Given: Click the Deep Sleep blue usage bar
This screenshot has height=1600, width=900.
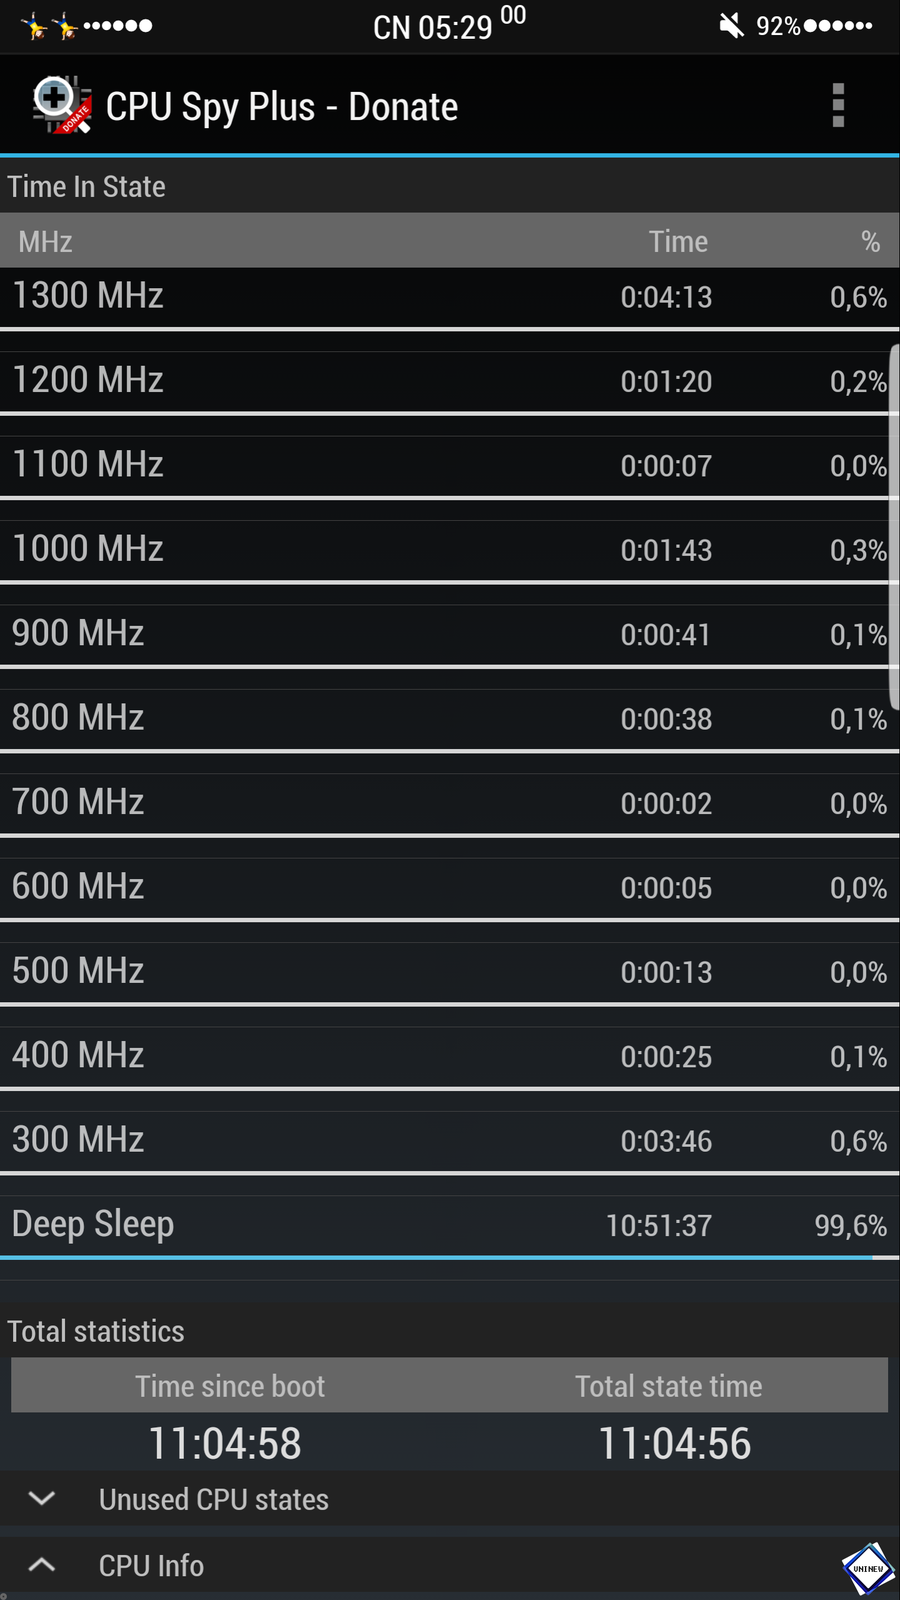Looking at the screenshot, I should pyautogui.click(x=436, y=1258).
